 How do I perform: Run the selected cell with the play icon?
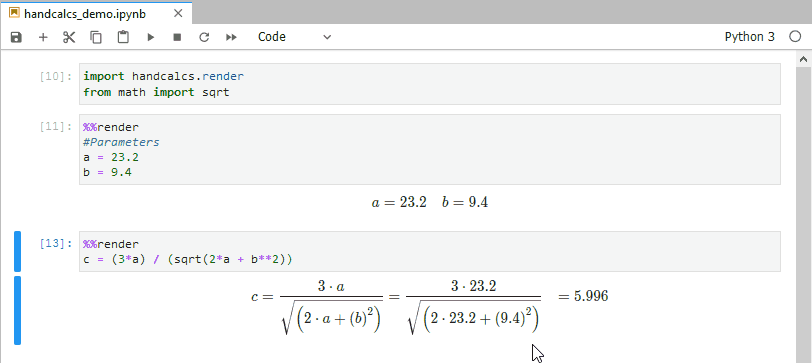(x=151, y=37)
